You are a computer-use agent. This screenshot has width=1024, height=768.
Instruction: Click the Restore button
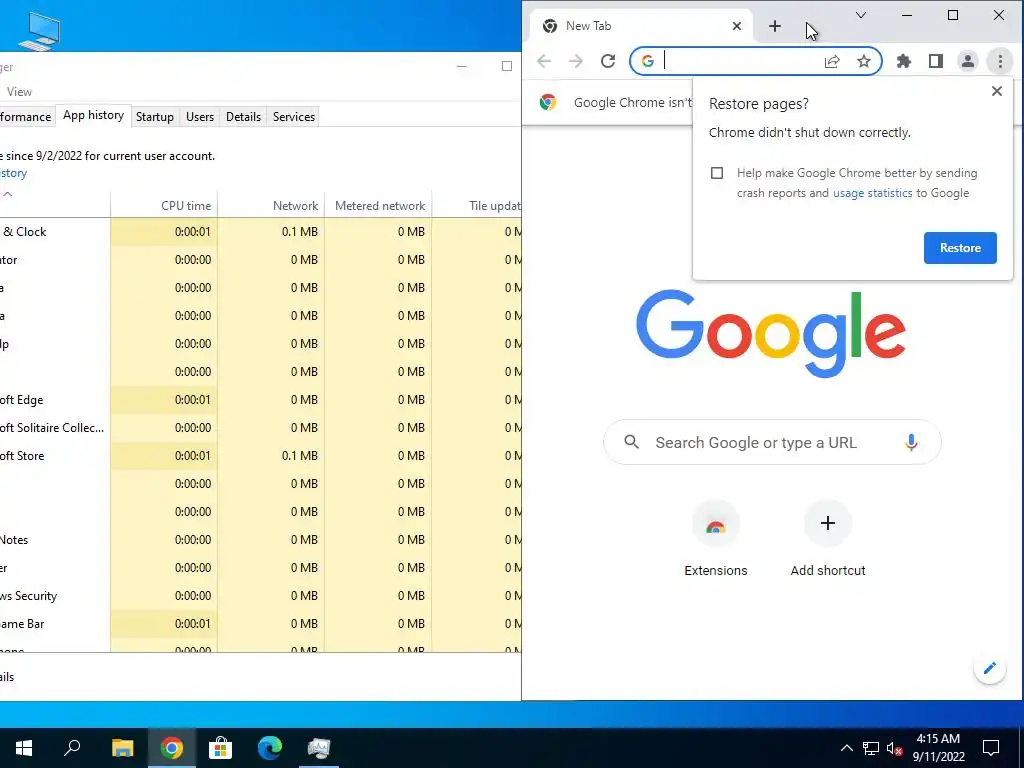[960, 248]
